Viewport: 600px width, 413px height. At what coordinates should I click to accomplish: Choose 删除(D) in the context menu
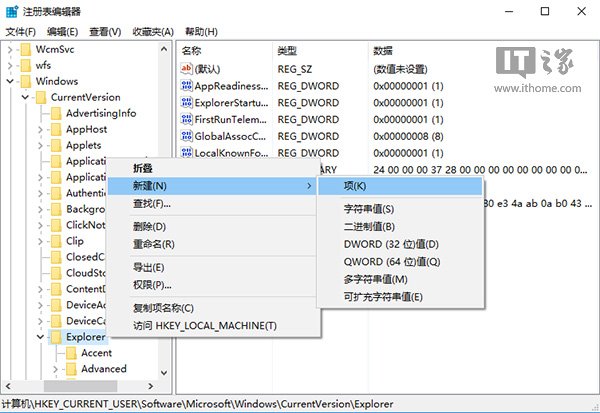pos(212,227)
